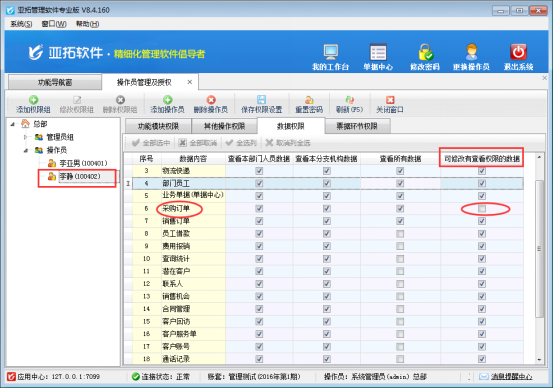Open the 单据中心 icon

click(x=378, y=53)
